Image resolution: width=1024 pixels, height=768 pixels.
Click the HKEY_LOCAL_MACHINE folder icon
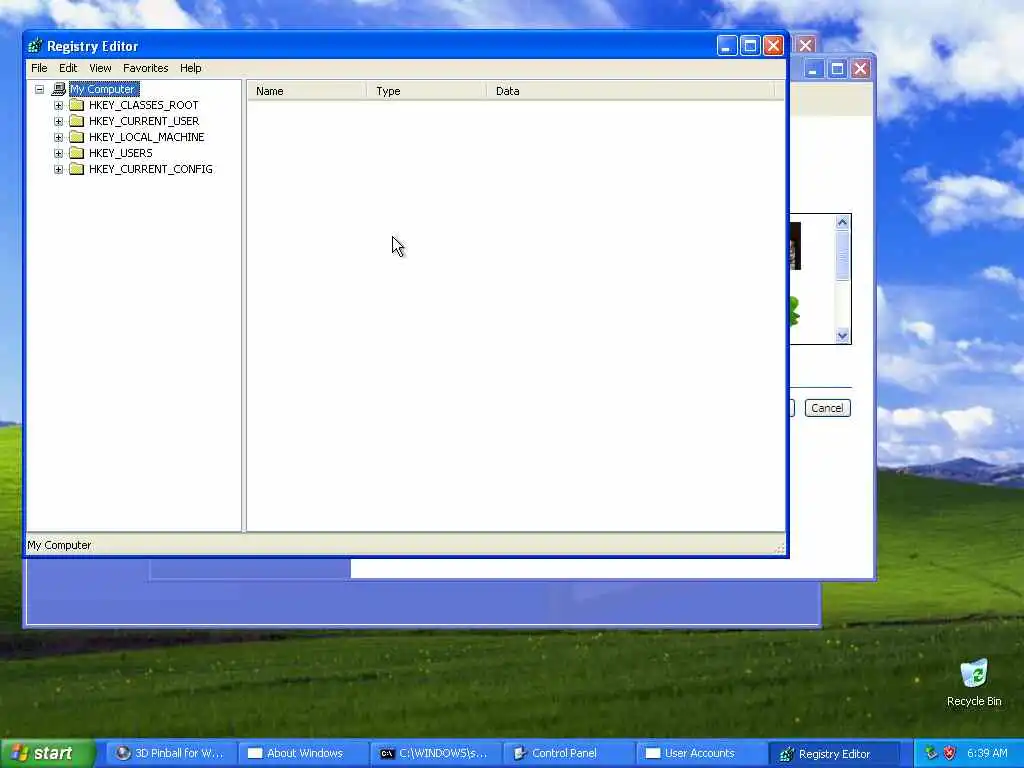click(x=77, y=136)
